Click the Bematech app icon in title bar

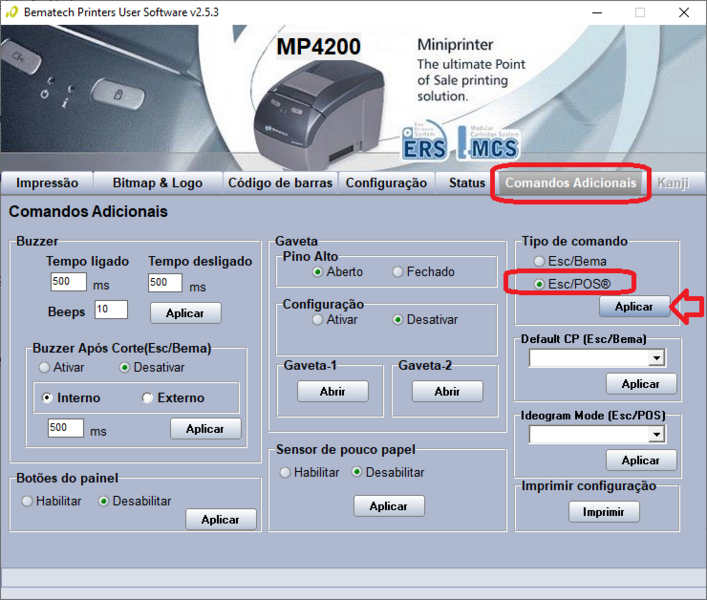pyautogui.click(x=11, y=12)
